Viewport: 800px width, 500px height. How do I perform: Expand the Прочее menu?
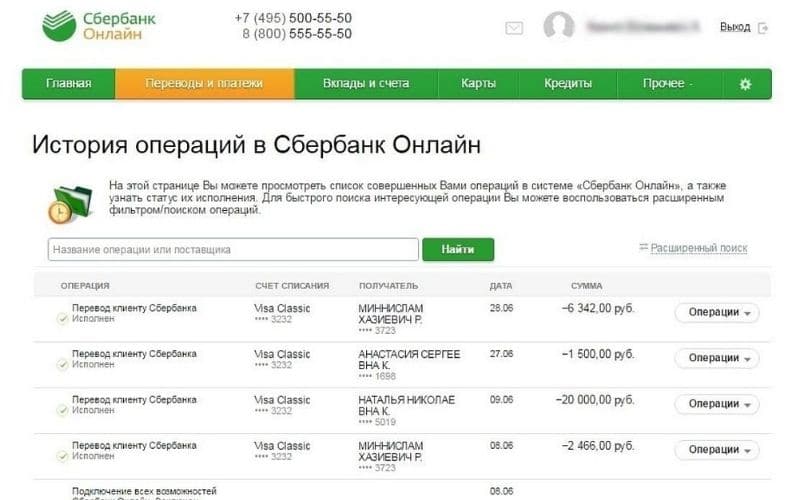(x=668, y=84)
